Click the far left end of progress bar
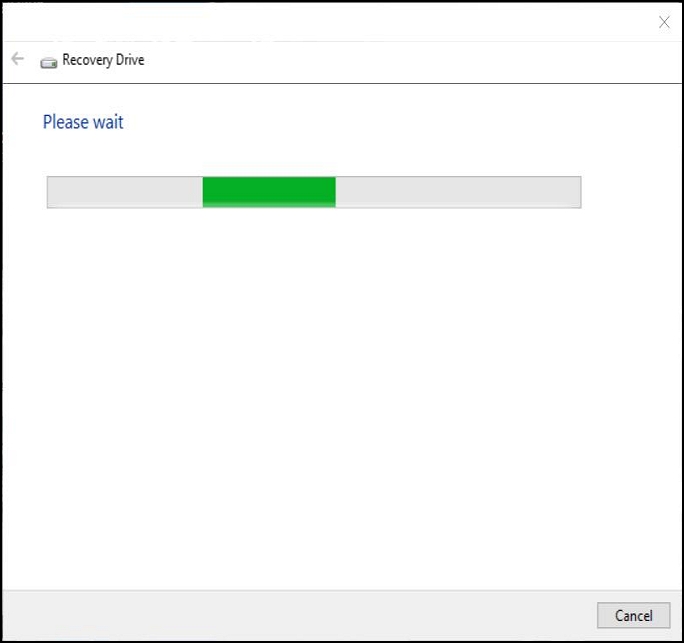 pos(51,192)
